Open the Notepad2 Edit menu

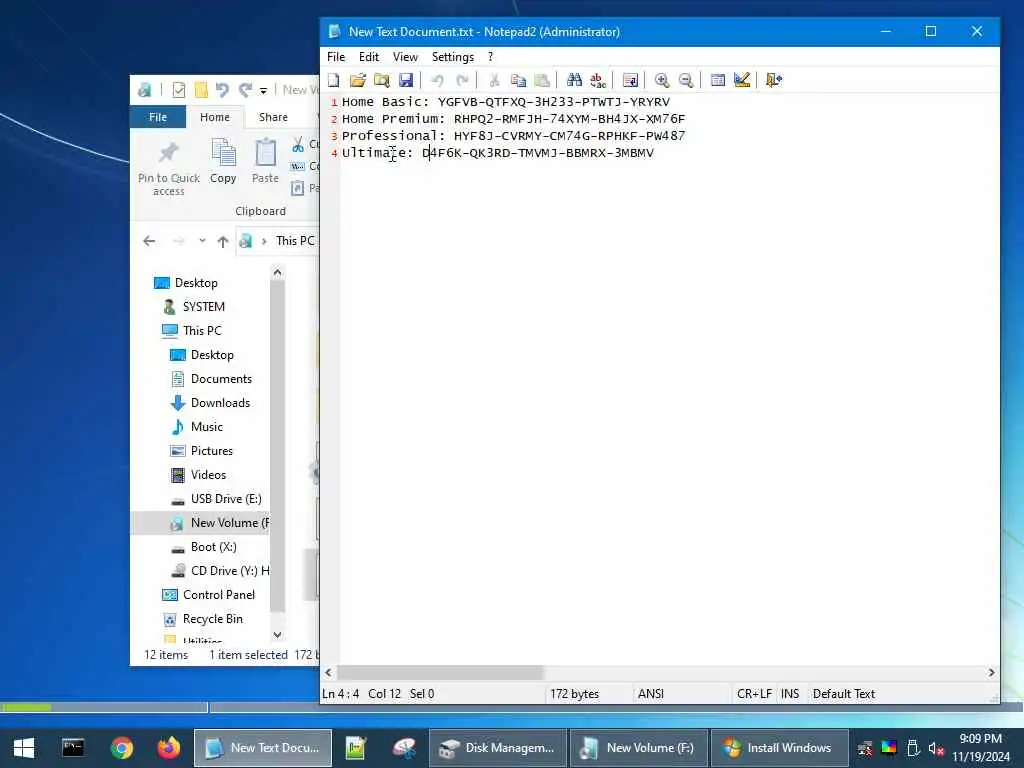tap(369, 57)
